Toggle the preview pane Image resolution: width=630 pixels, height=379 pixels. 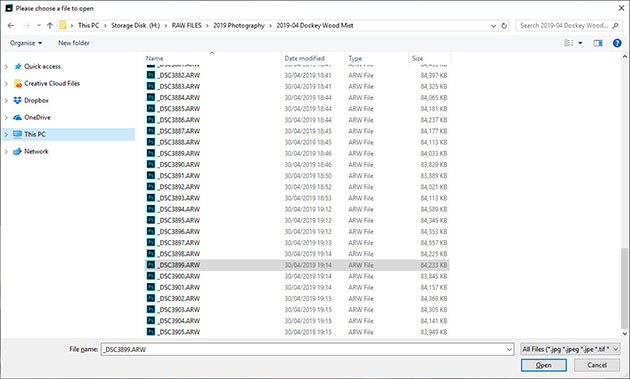pos(598,43)
